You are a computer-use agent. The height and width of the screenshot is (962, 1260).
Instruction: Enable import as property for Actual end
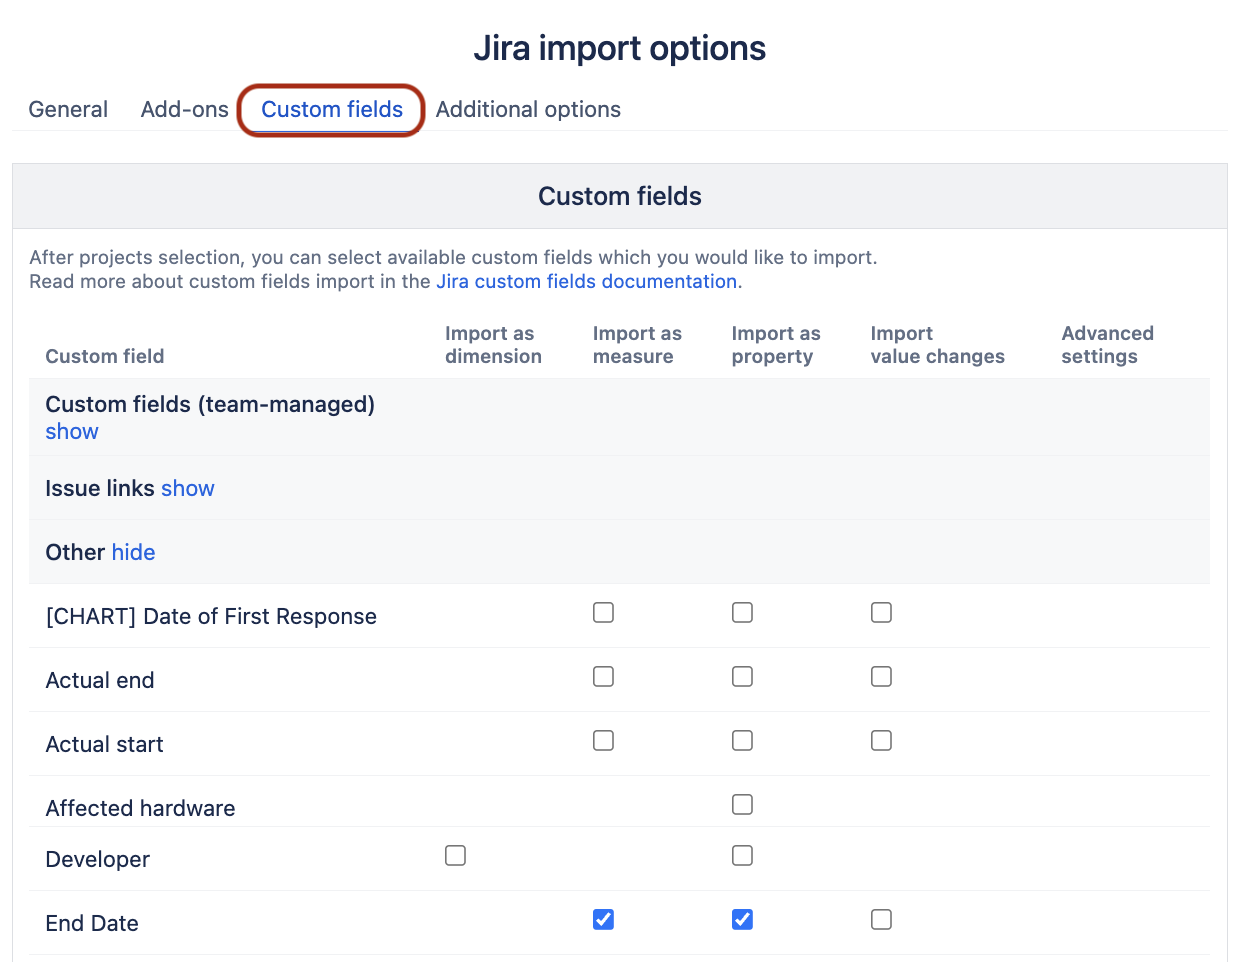[881, 676]
